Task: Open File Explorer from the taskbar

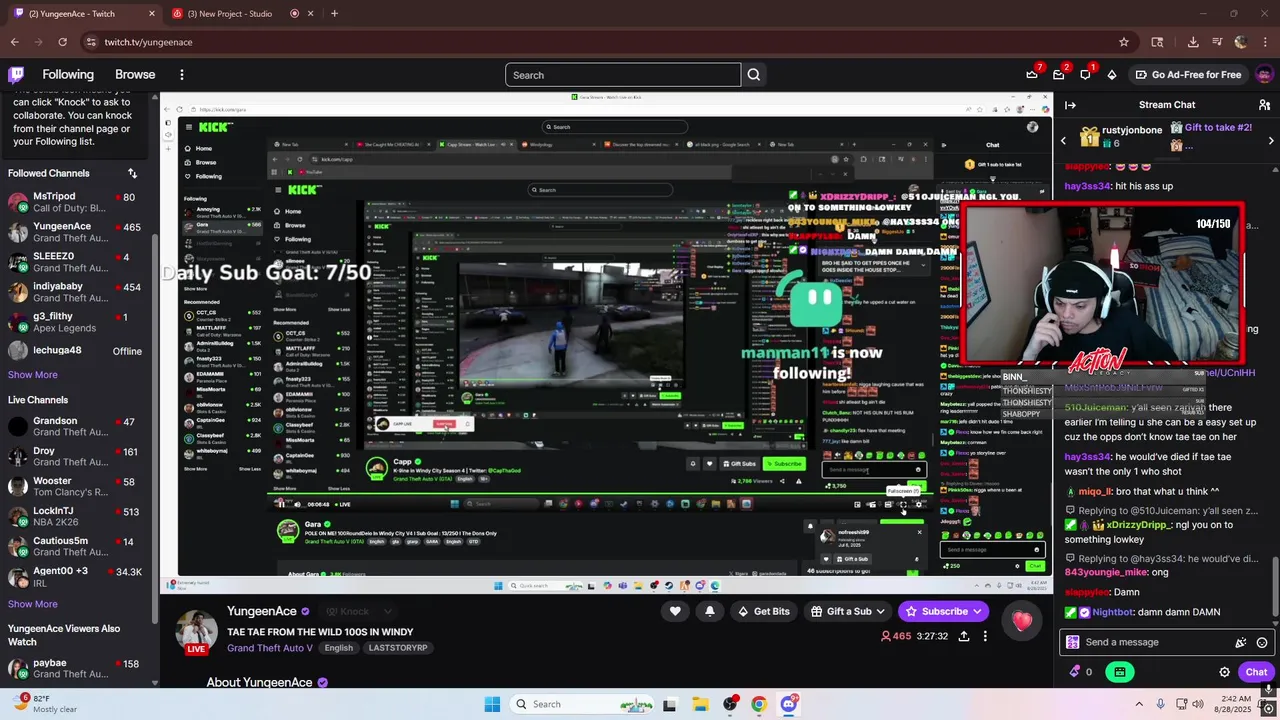Action: point(699,704)
